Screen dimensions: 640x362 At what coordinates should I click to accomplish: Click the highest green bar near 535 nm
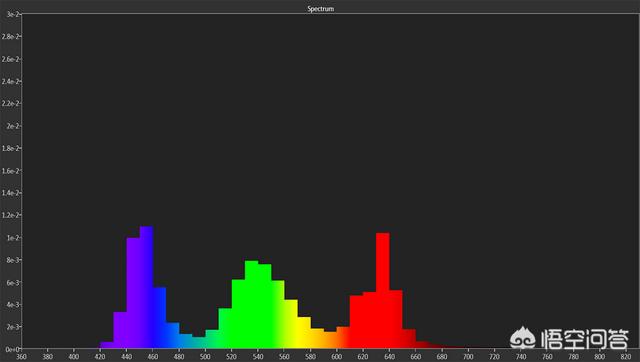pyautogui.click(x=251, y=304)
